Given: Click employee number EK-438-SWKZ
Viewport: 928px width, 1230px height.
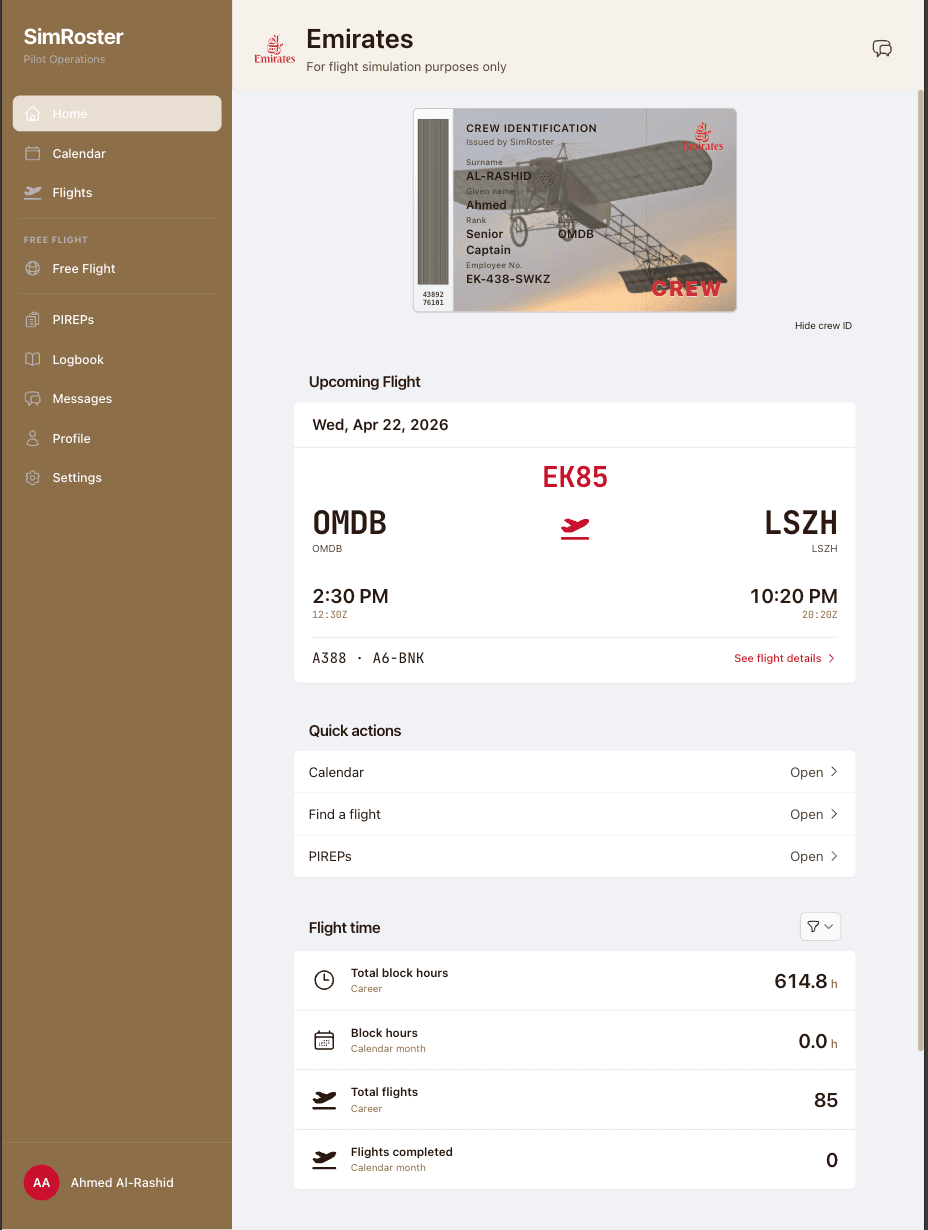Looking at the screenshot, I should tap(508, 280).
